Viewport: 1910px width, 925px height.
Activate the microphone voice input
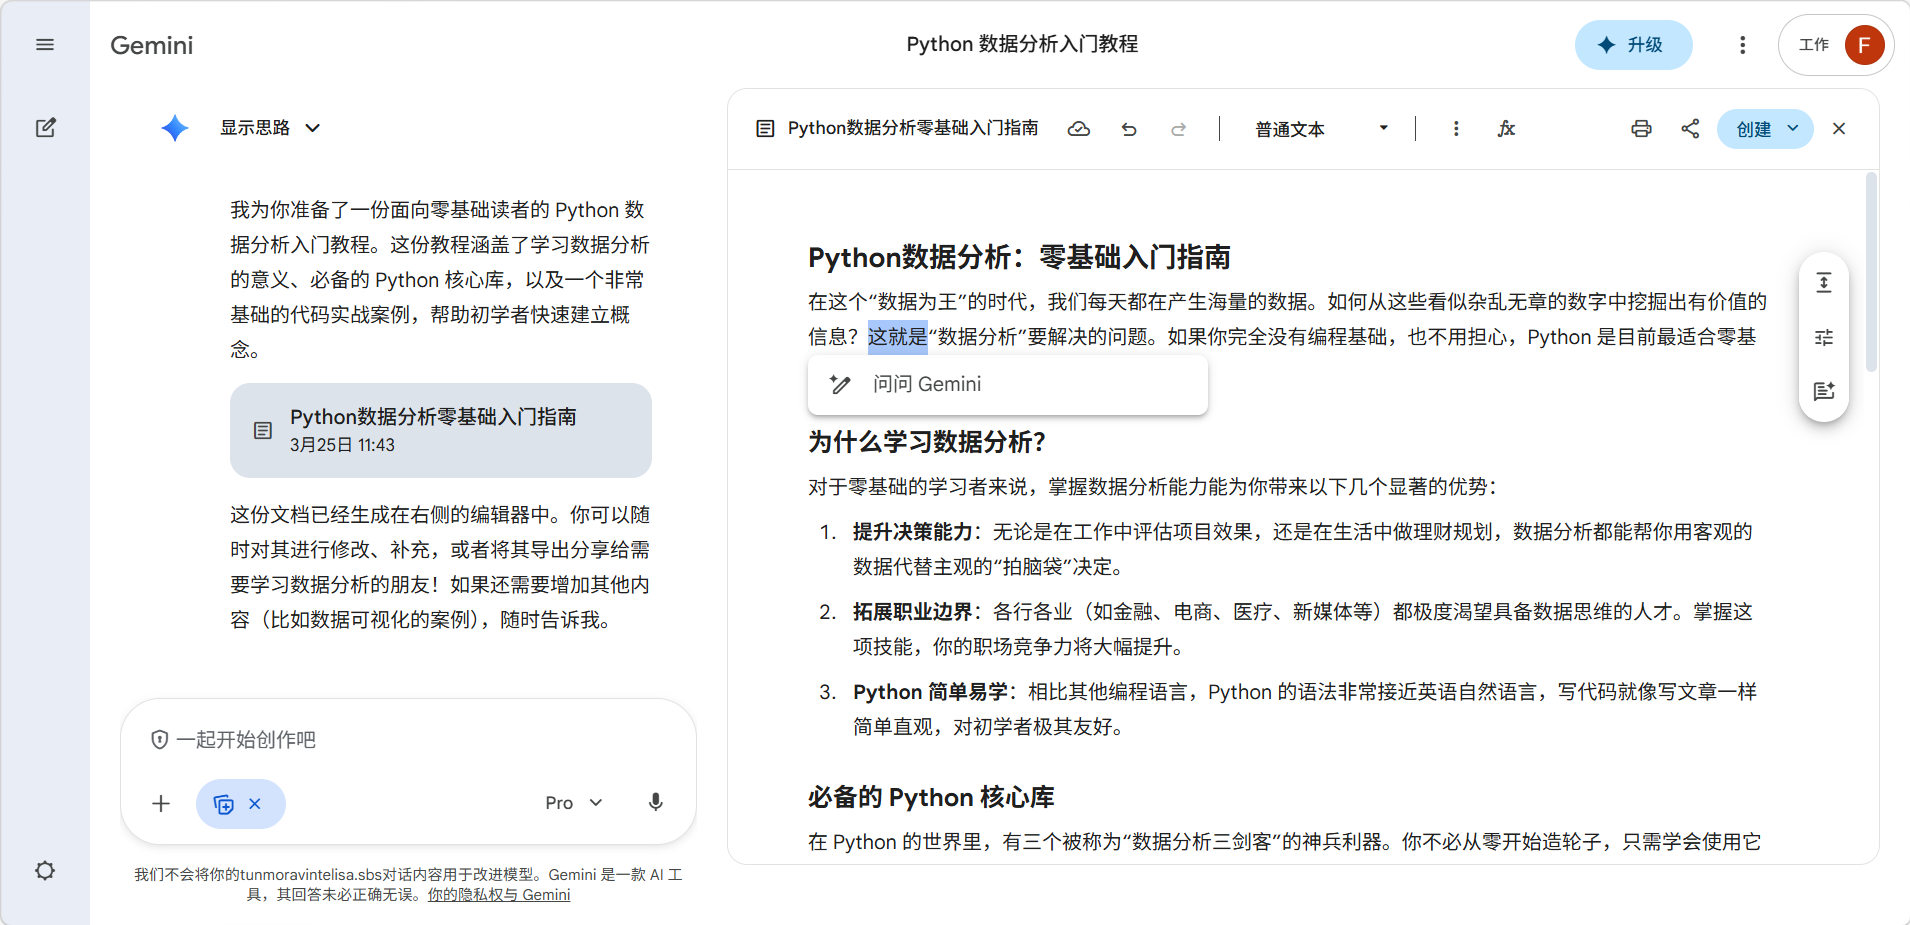coord(655,803)
